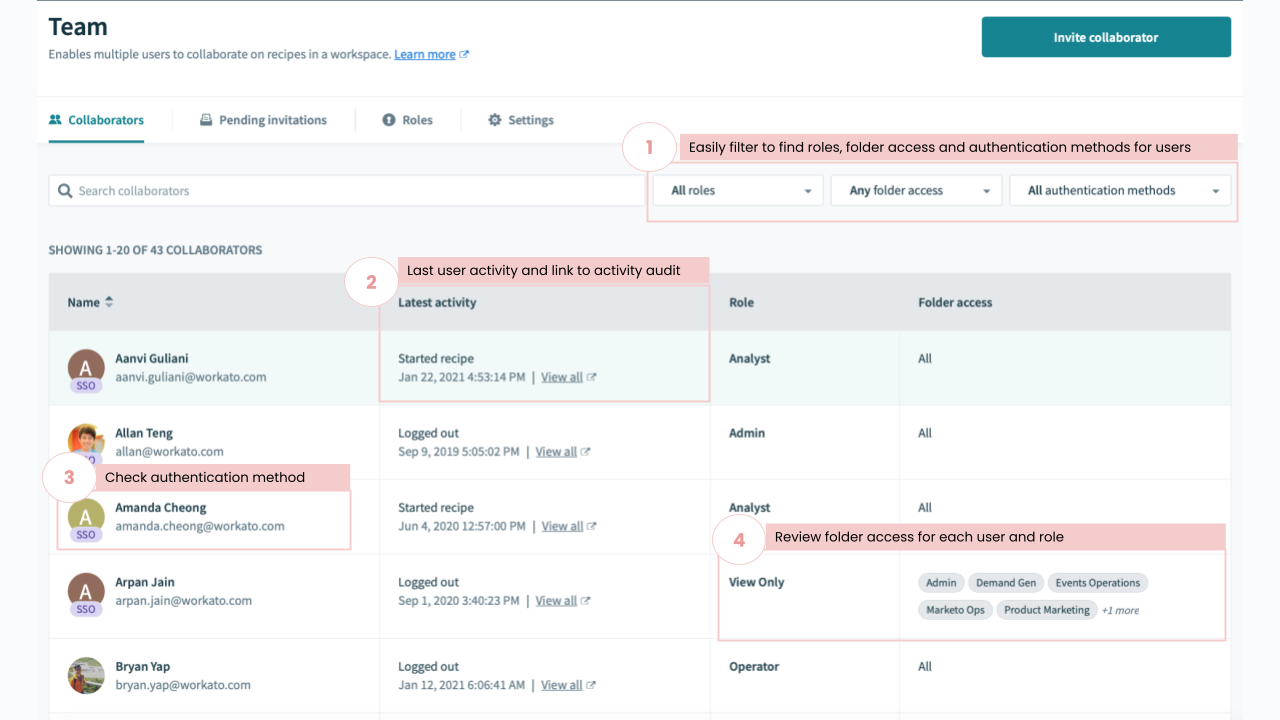This screenshot has height=720, width=1280.
Task: Click the Admin folder tag
Action: [x=941, y=583]
